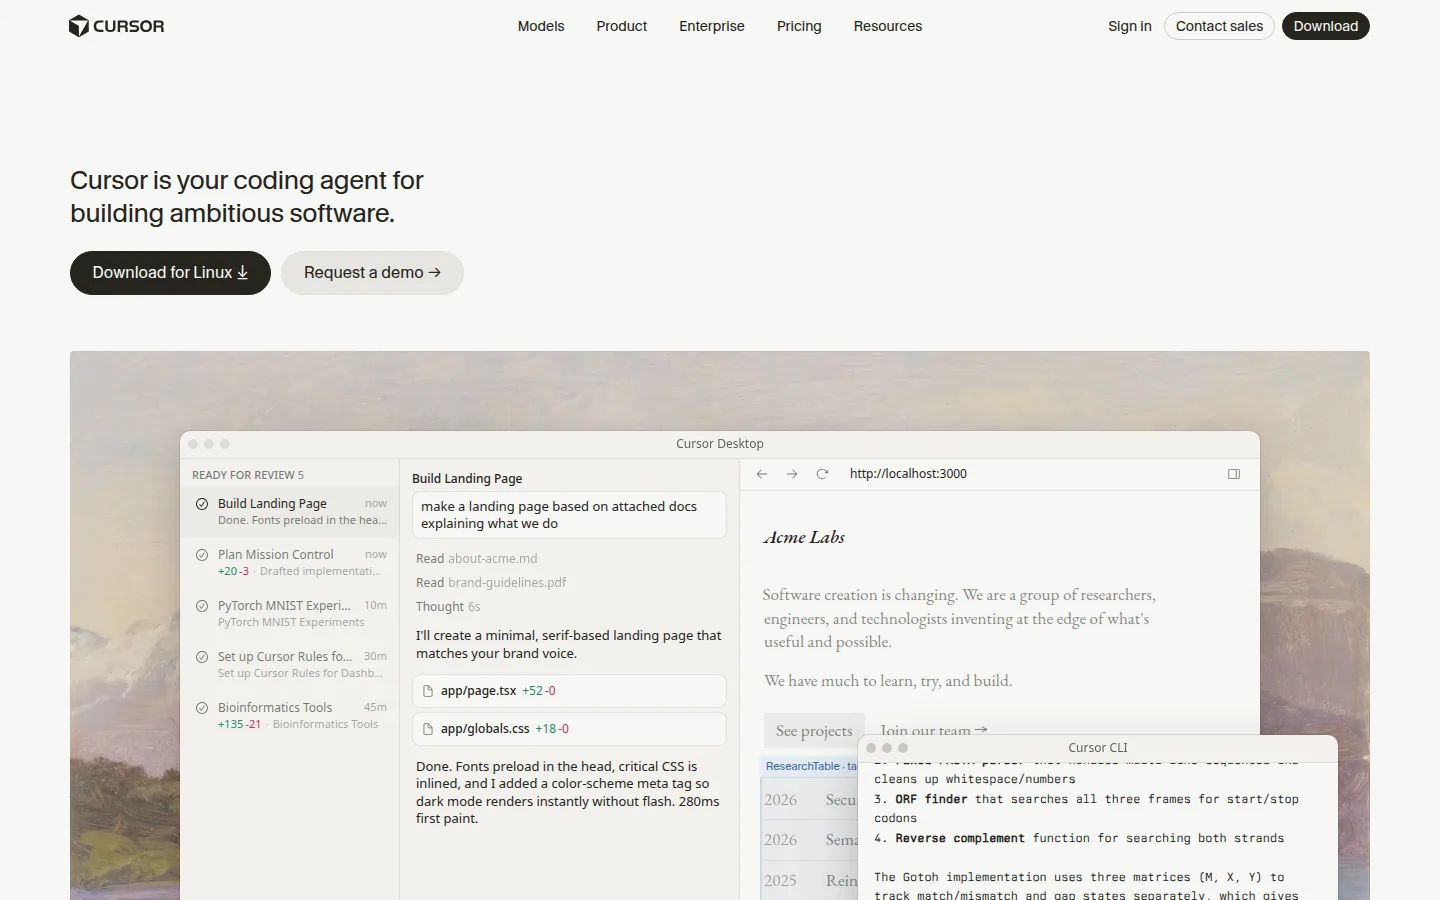Click the check icon by Set up Cursor Rules
1440x900 pixels.
202,657
